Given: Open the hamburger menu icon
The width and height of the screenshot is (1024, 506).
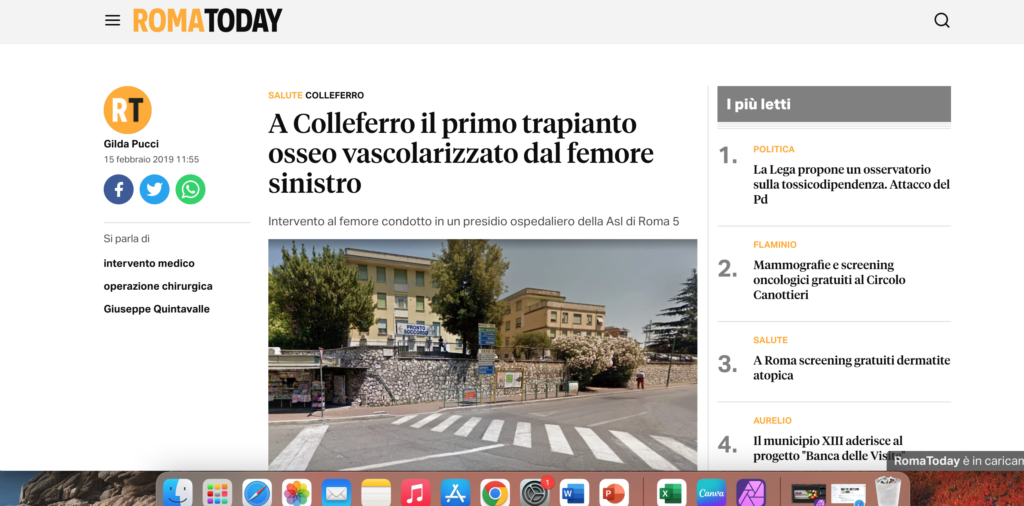Looking at the screenshot, I should pyautogui.click(x=112, y=20).
